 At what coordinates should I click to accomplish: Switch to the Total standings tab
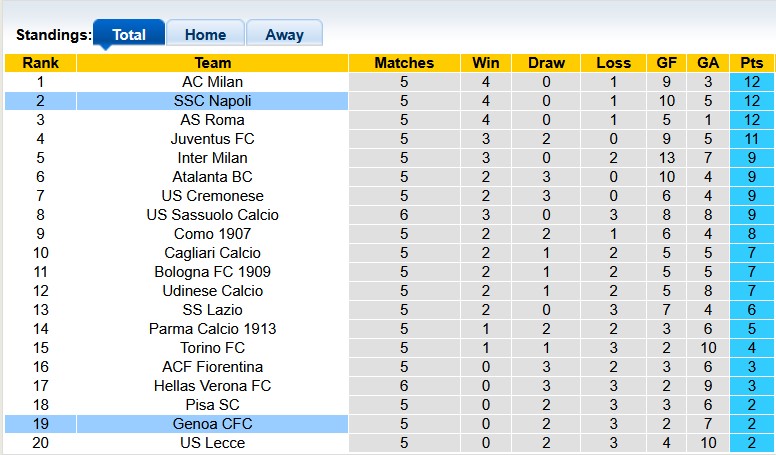(x=129, y=34)
